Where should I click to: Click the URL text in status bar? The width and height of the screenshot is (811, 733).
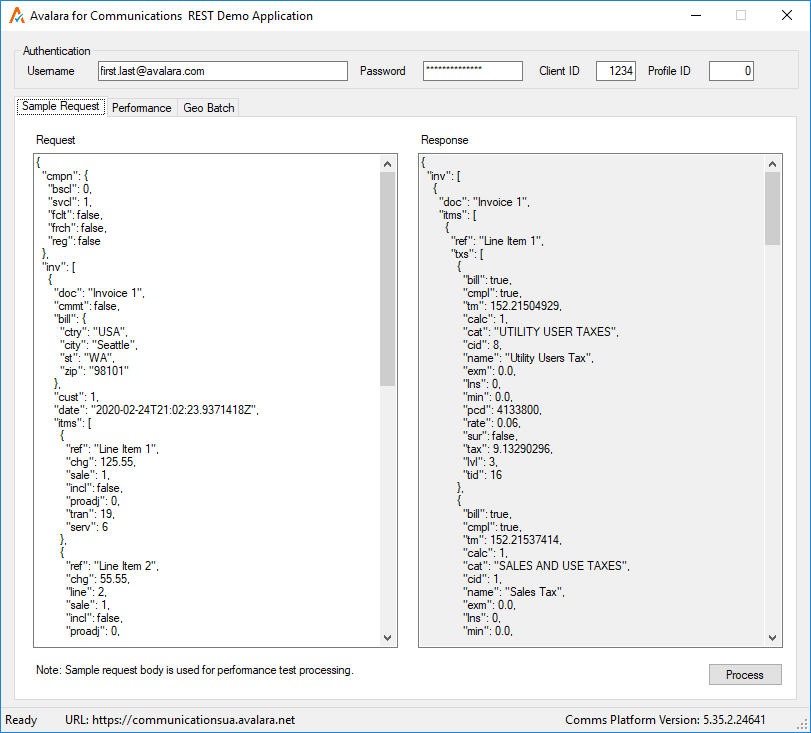pyautogui.click(x=180, y=720)
